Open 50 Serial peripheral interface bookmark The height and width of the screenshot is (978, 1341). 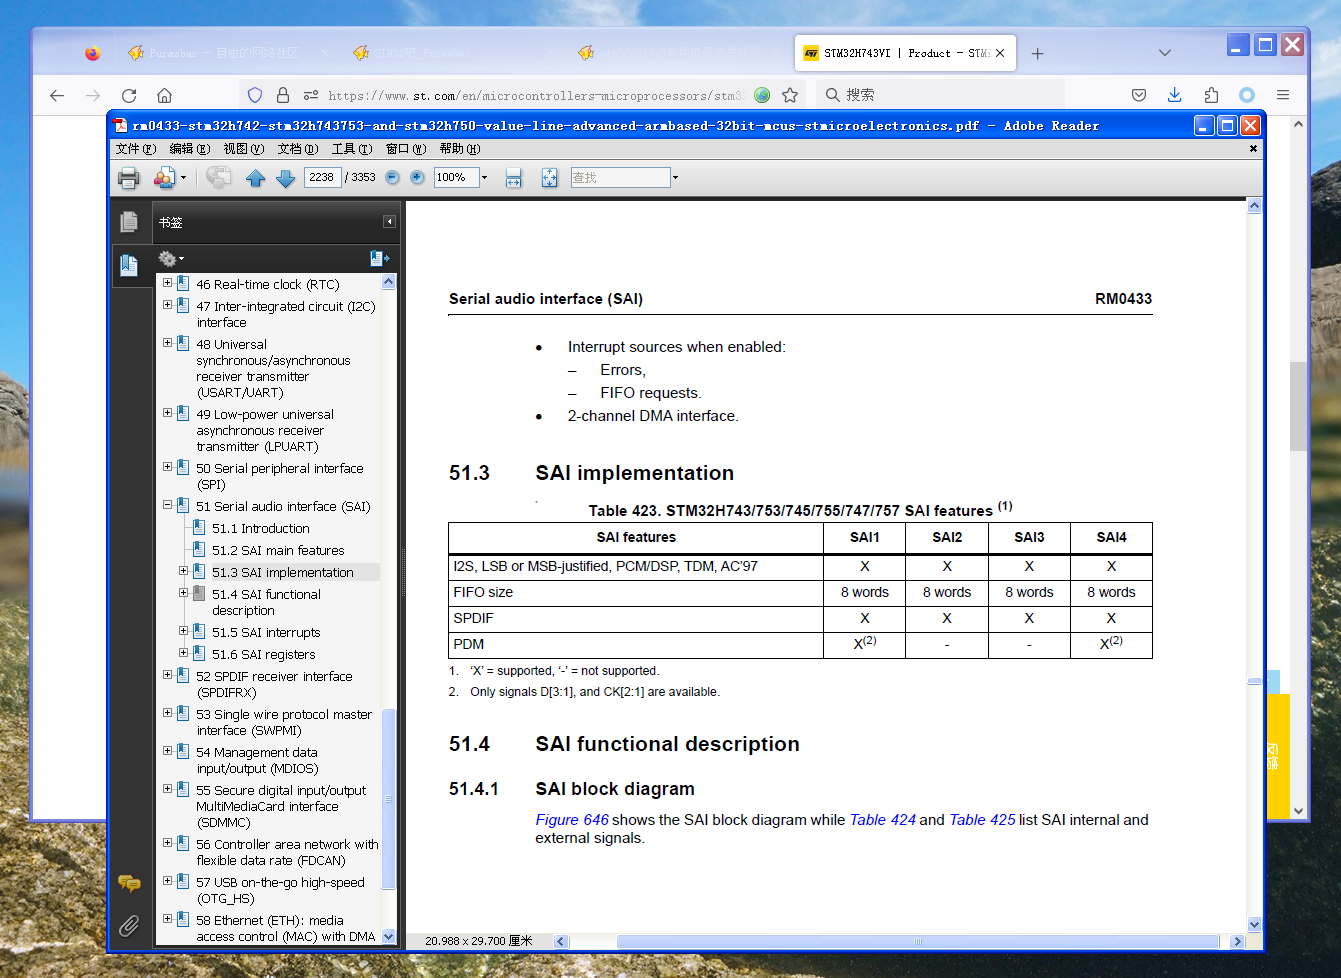click(x=280, y=476)
